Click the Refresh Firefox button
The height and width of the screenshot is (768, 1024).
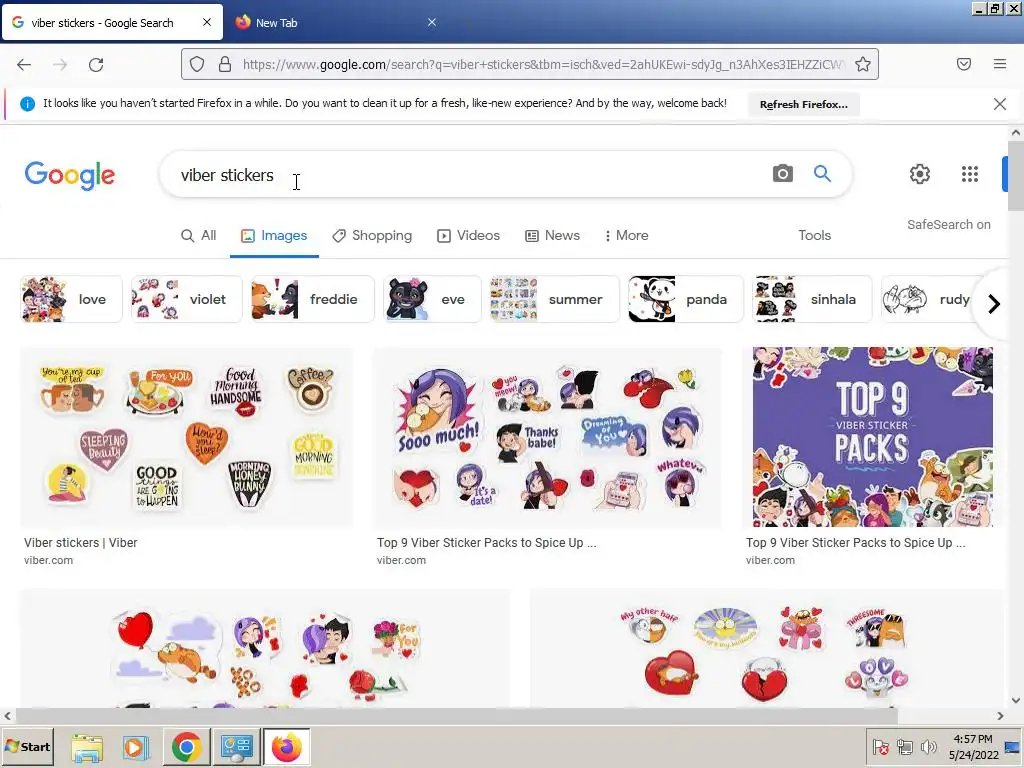coord(803,104)
